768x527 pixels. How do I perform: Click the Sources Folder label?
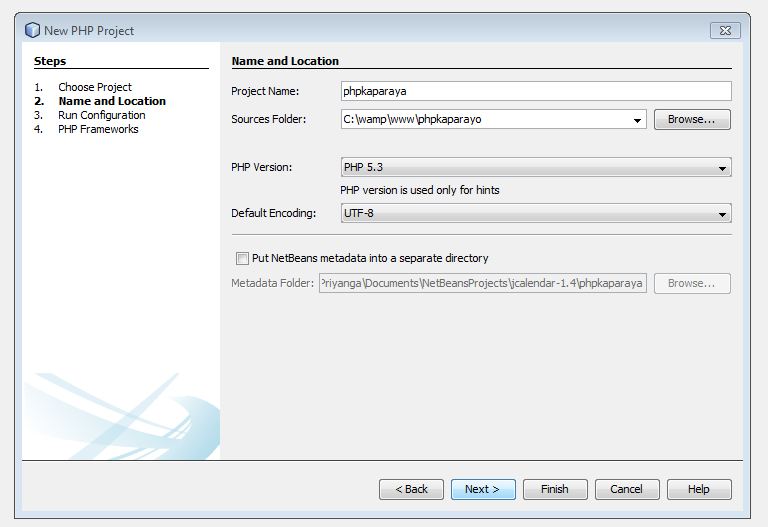point(268,119)
